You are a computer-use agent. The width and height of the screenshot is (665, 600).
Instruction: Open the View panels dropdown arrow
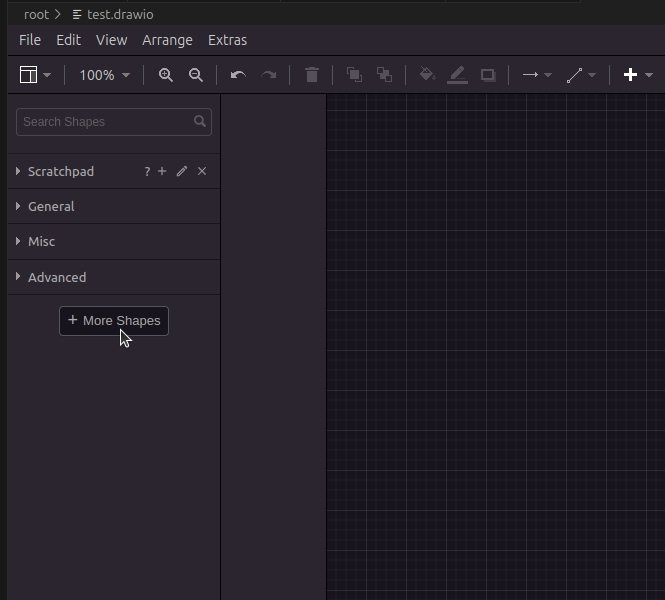click(47, 75)
